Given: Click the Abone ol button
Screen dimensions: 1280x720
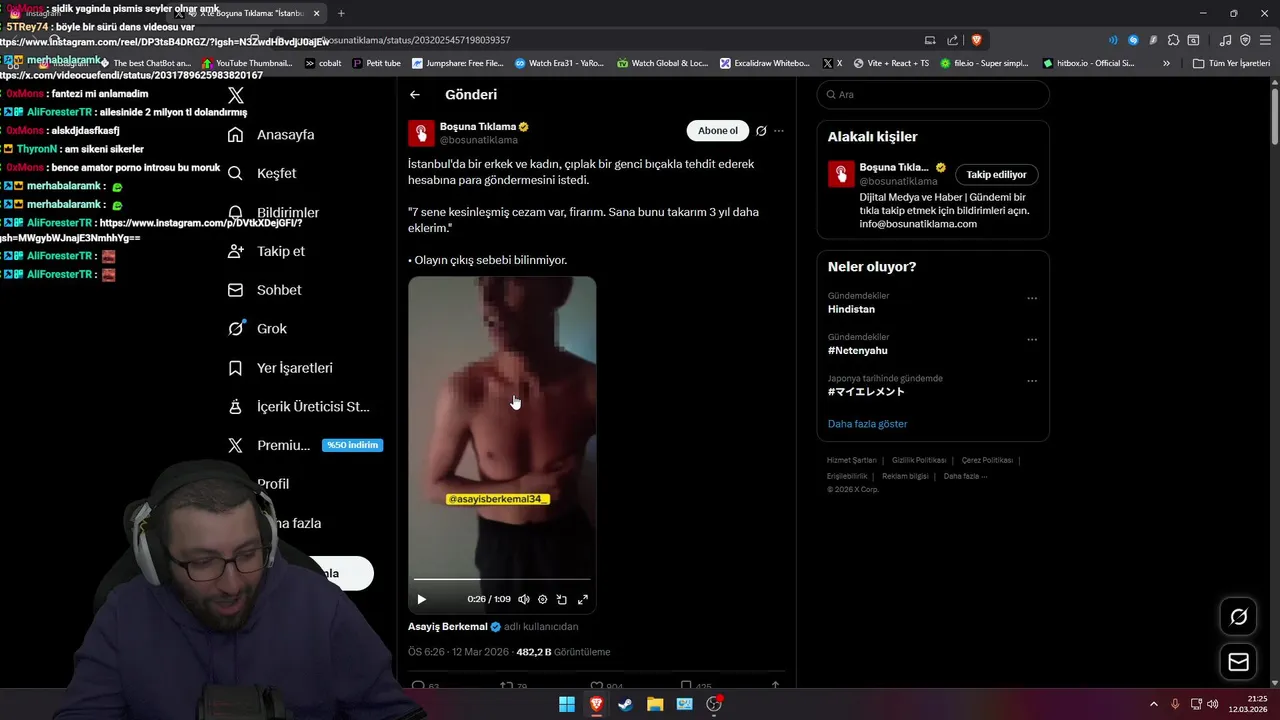Looking at the screenshot, I should (x=717, y=131).
